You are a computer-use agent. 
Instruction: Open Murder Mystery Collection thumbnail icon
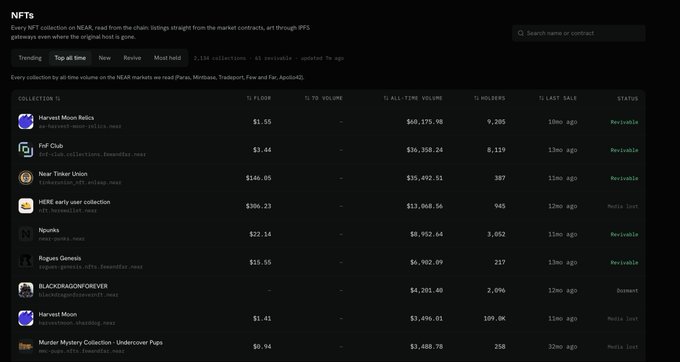coord(26,346)
